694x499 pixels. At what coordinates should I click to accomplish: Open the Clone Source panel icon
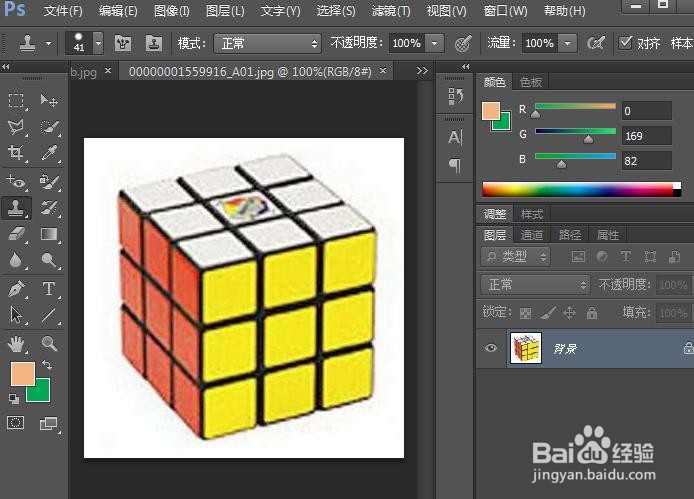click(x=154, y=43)
